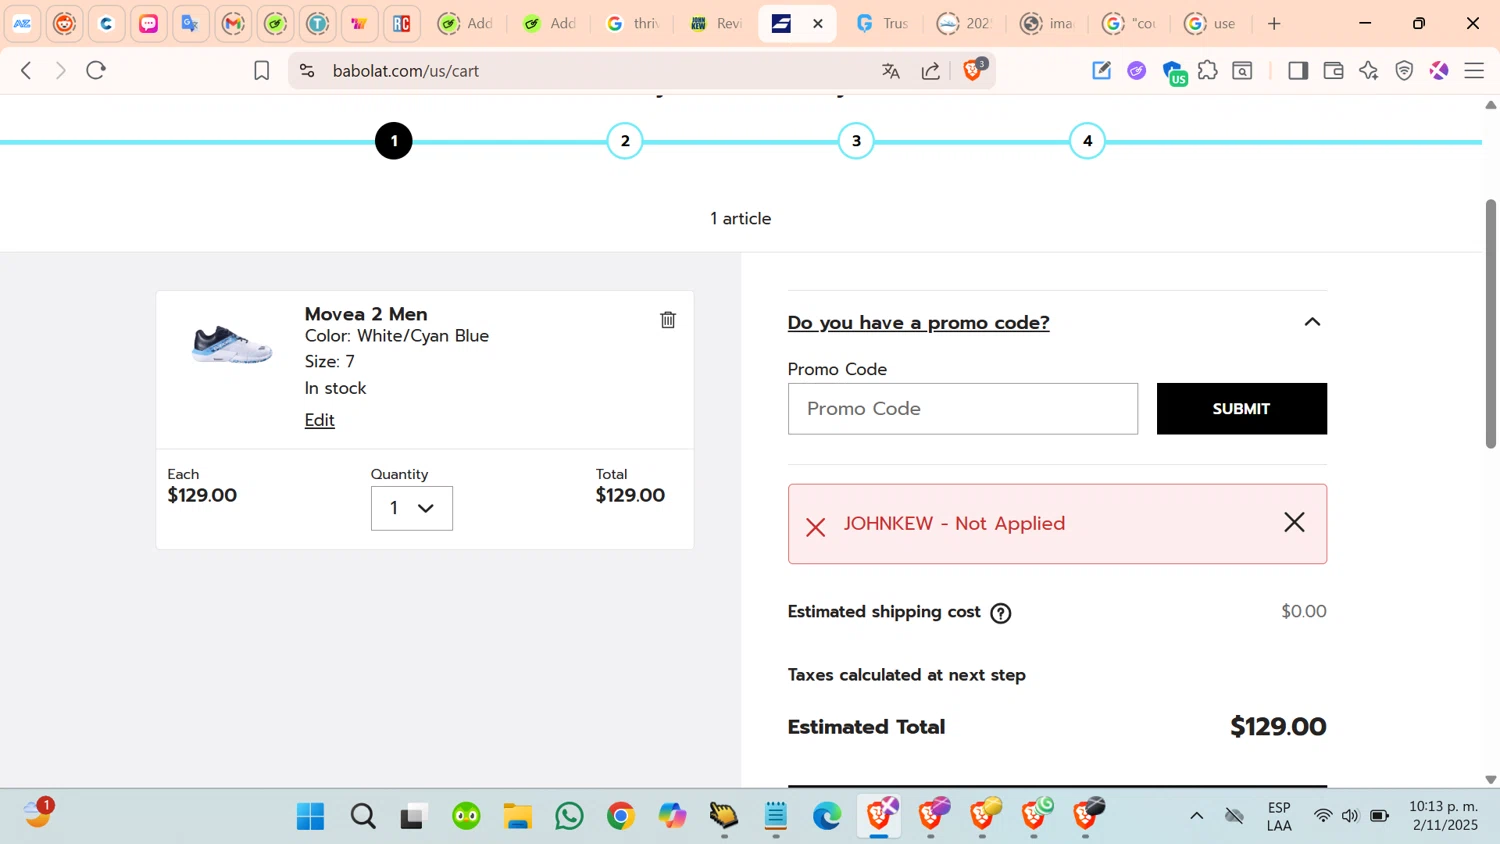Click the vertical scrollbar thumb

[1490, 323]
